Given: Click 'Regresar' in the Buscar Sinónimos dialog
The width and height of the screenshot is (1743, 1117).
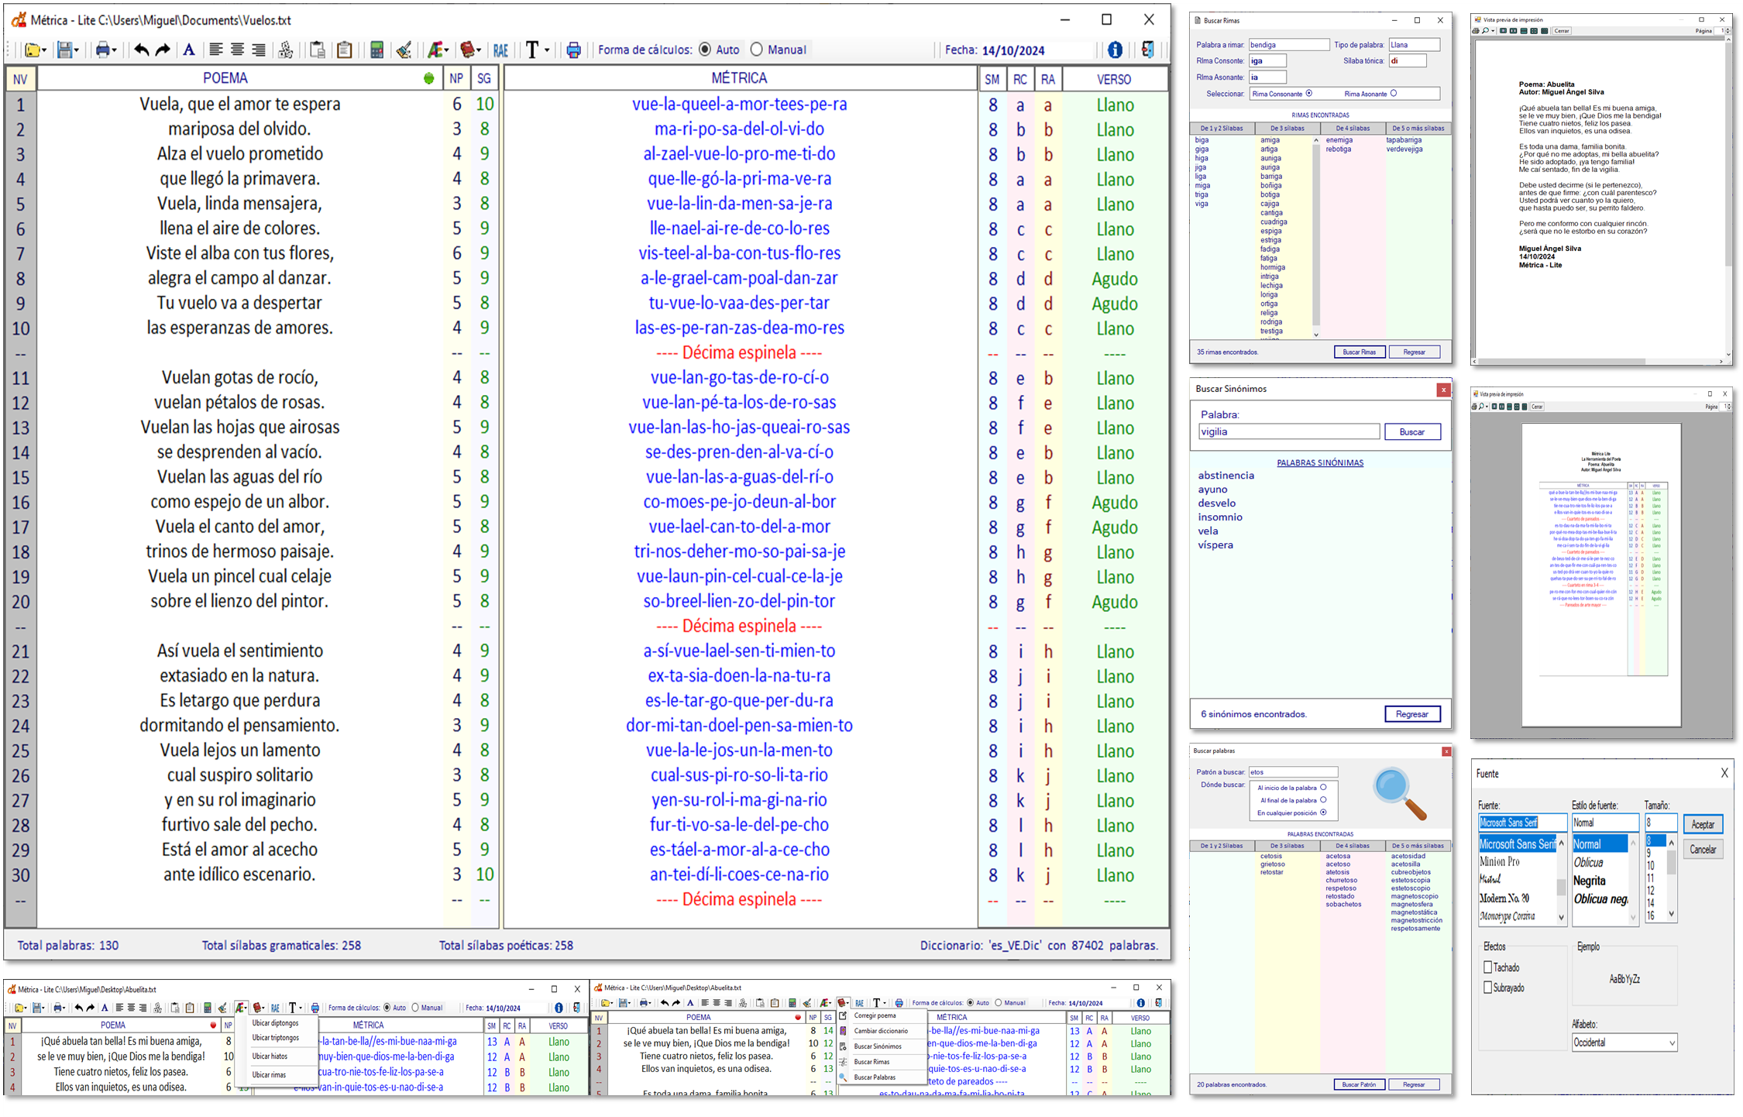Looking at the screenshot, I should coord(1412,714).
